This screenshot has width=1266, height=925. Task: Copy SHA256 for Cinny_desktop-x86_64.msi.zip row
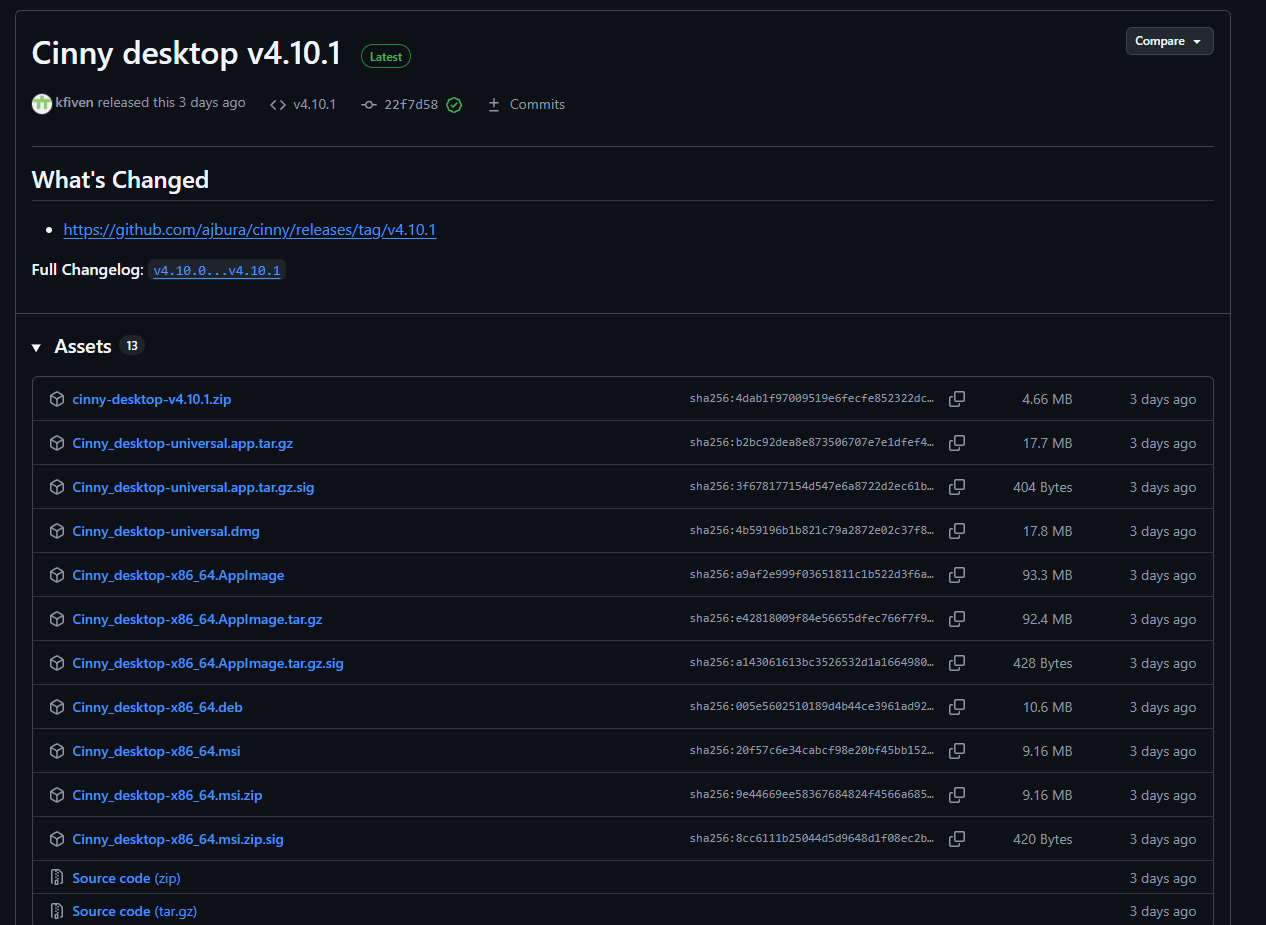pos(957,795)
